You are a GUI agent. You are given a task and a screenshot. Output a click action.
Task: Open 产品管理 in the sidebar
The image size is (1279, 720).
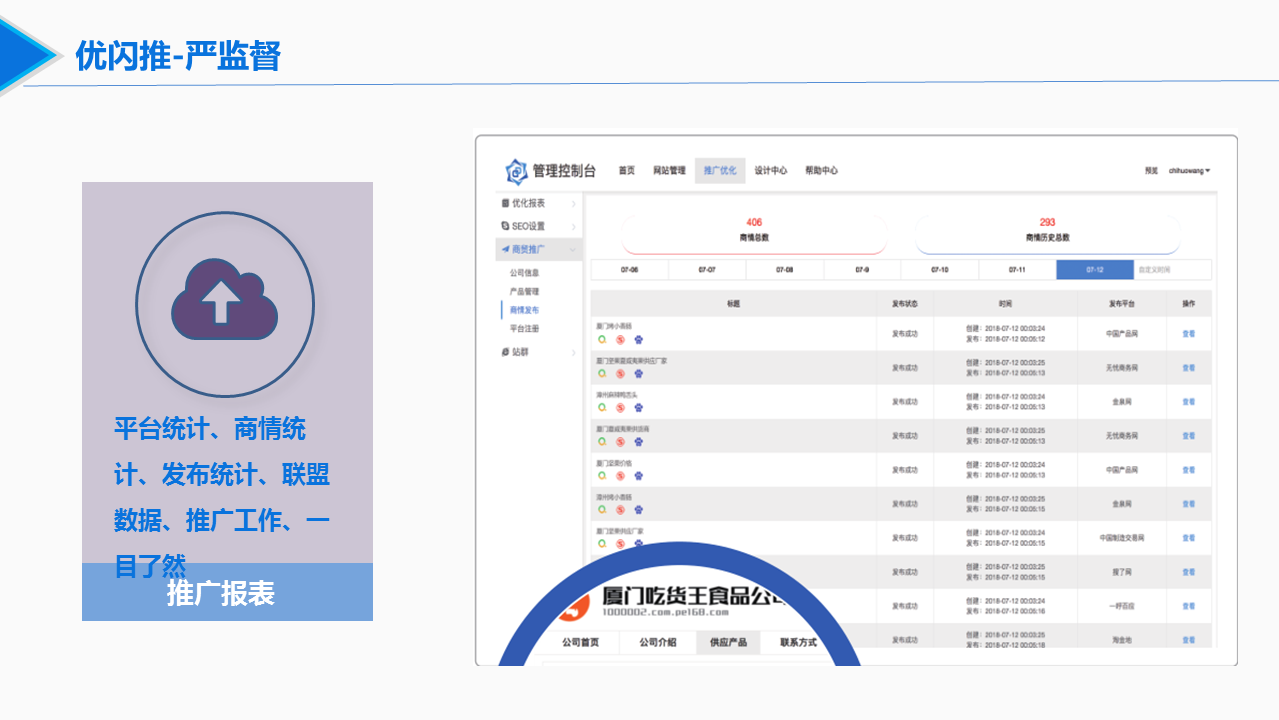[524, 292]
